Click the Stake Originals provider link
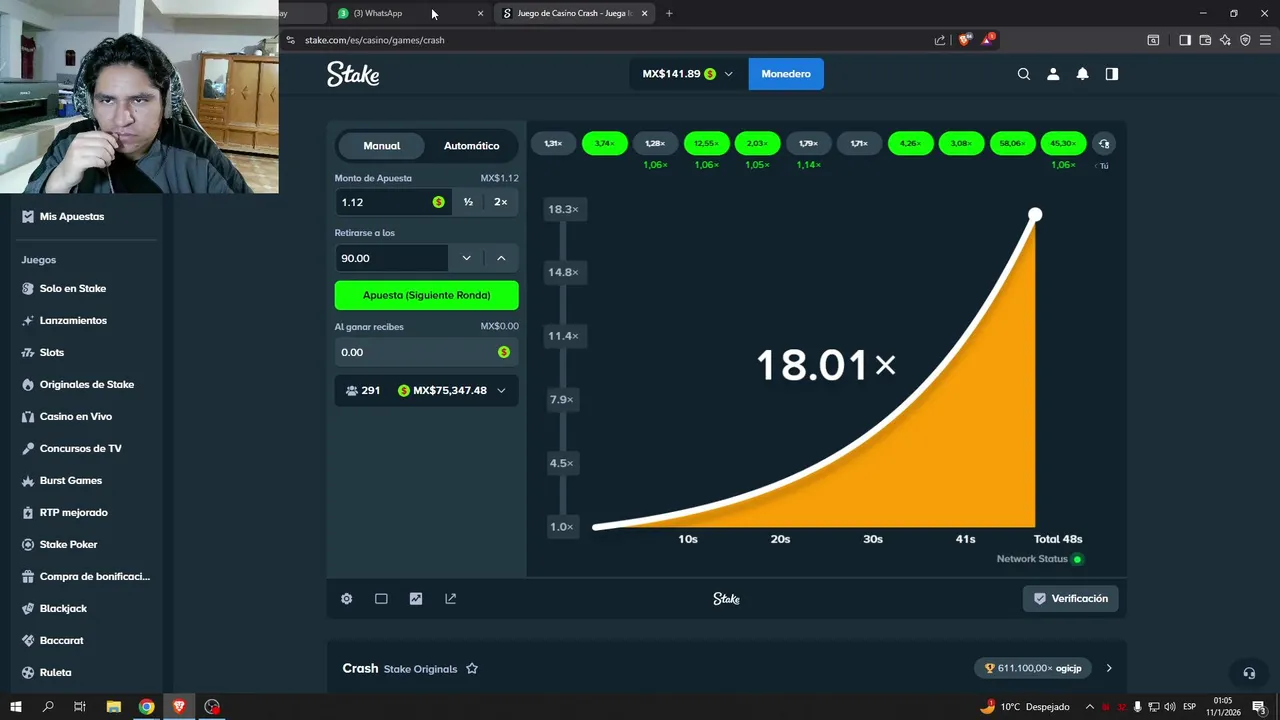 click(x=420, y=669)
